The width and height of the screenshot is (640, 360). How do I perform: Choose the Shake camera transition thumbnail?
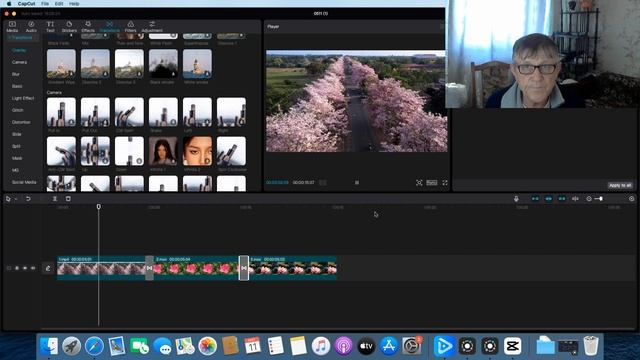pyautogui.click(x=163, y=112)
